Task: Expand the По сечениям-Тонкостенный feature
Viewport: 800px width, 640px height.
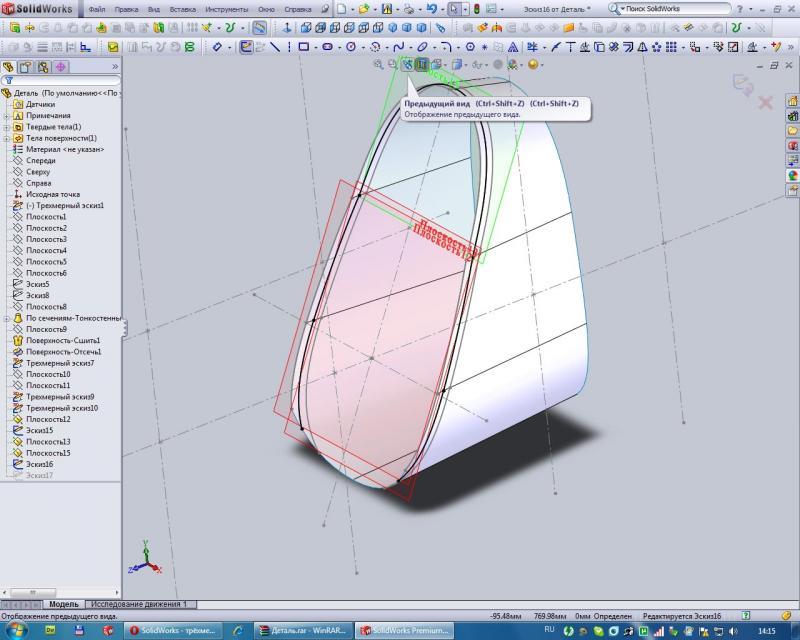Action: click(x=7, y=318)
